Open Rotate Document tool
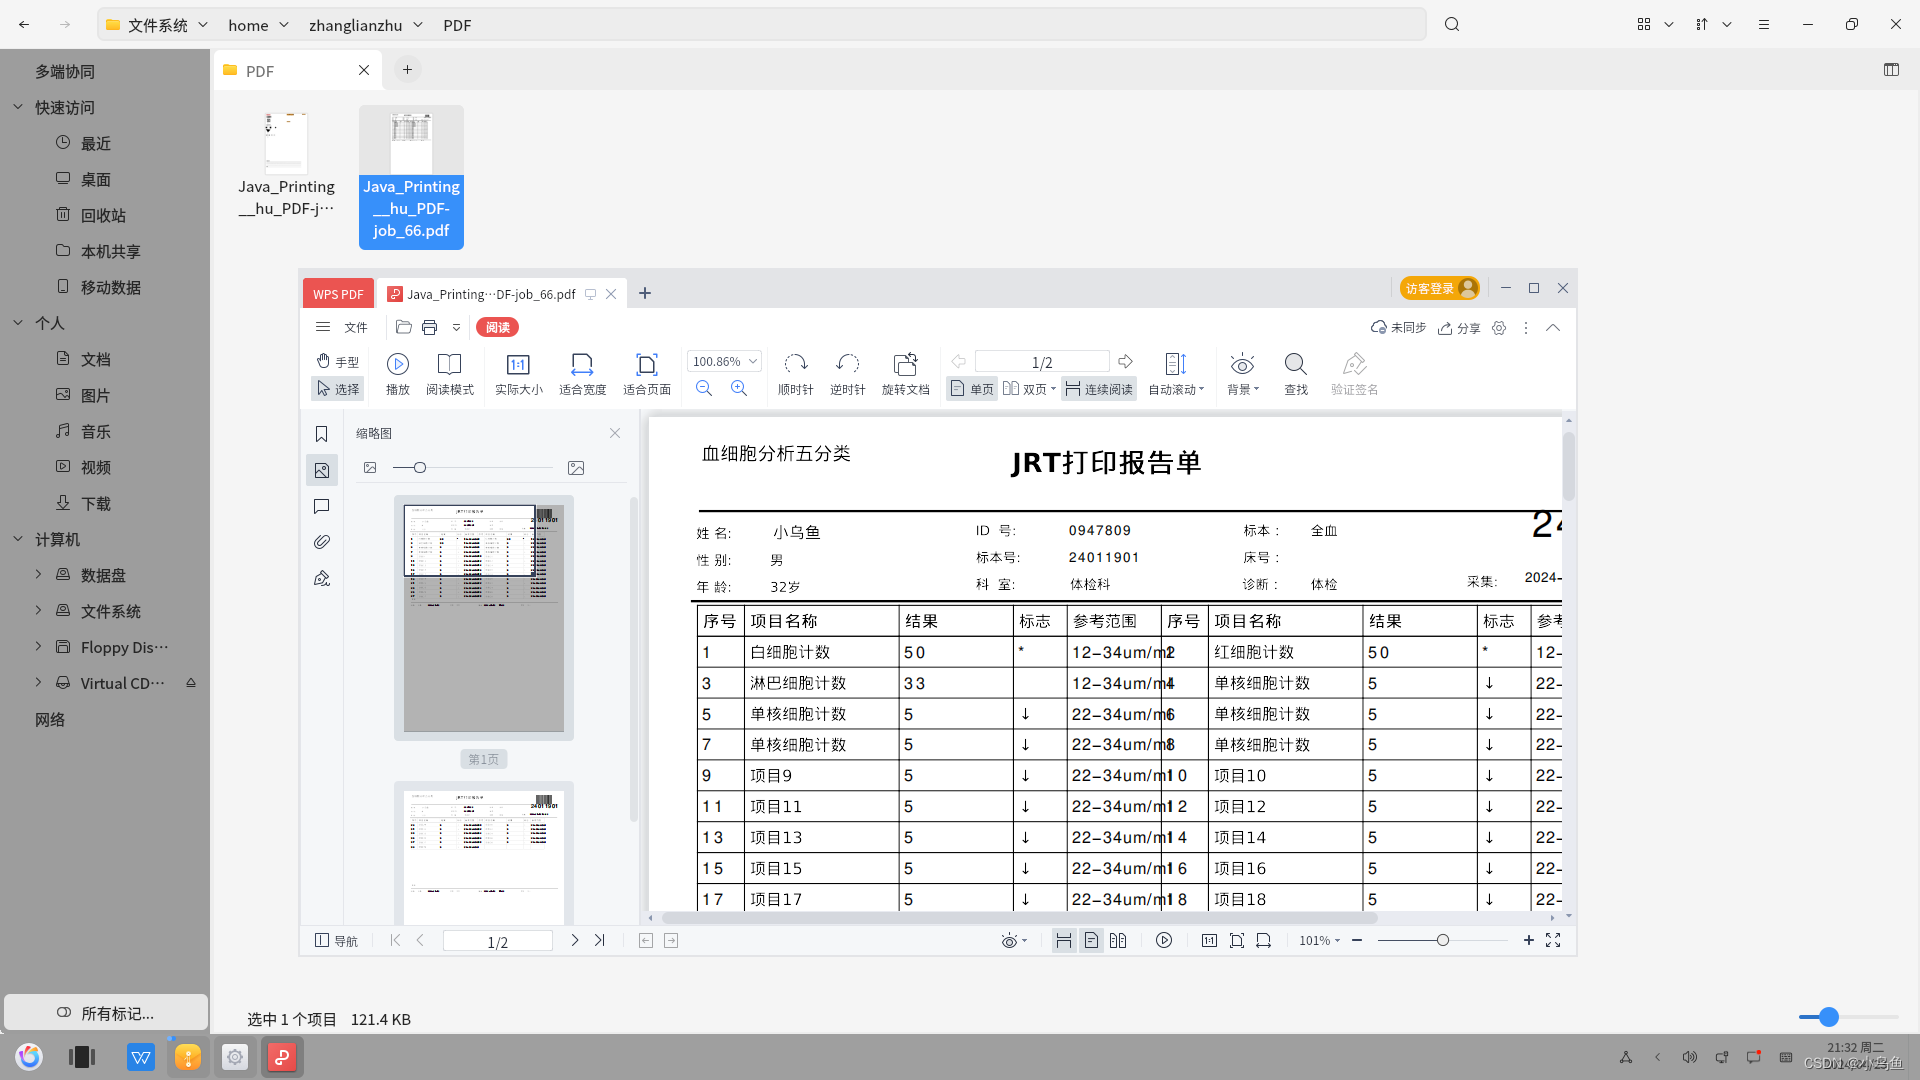Screen dimensions: 1920x1080 tap(906, 374)
